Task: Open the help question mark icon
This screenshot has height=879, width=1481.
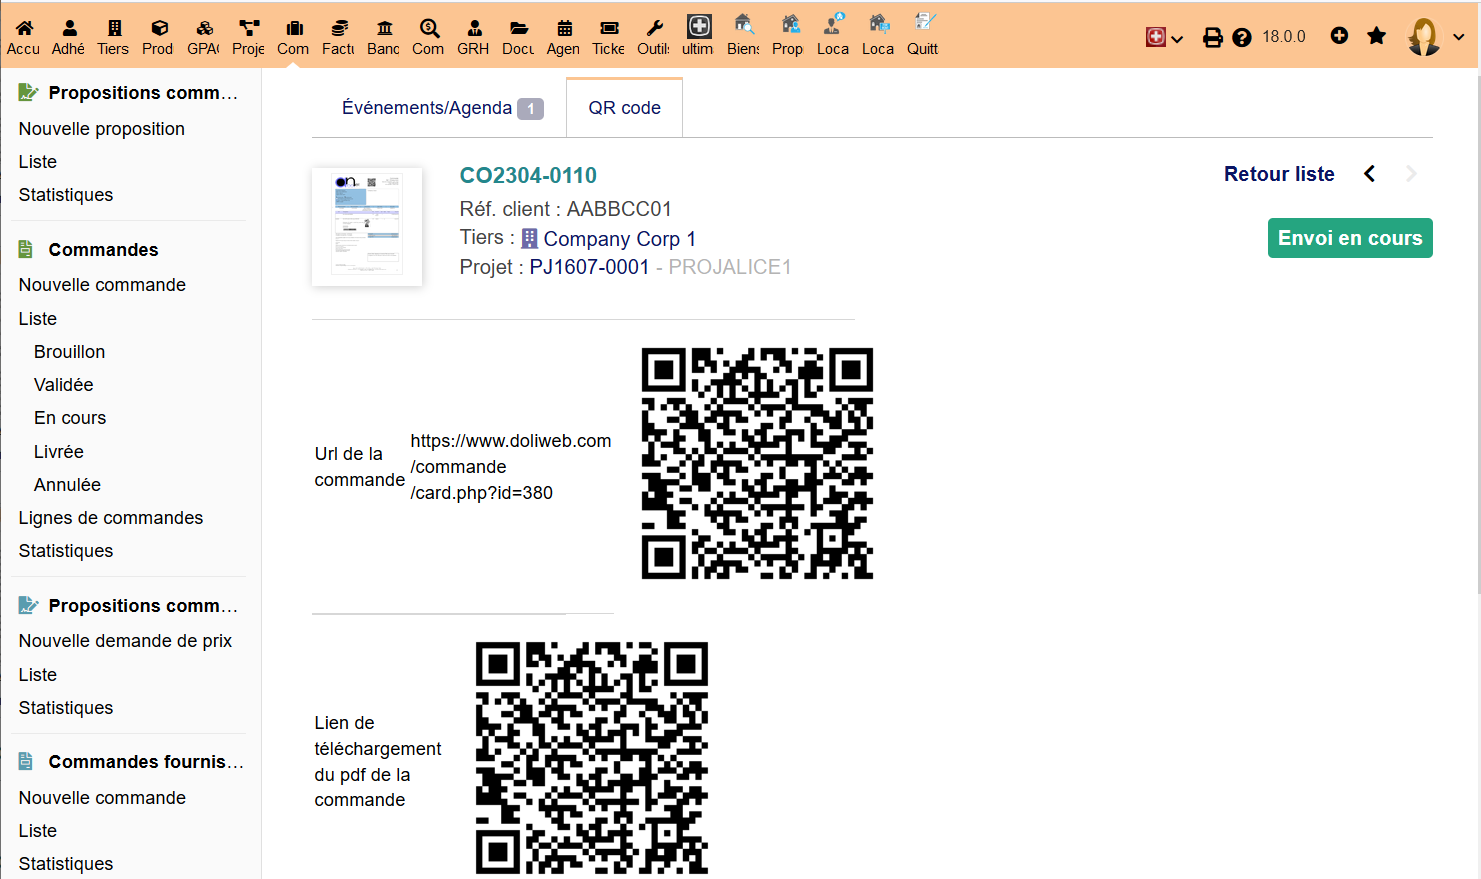Action: pyautogui.click(x=1242, y=37)
